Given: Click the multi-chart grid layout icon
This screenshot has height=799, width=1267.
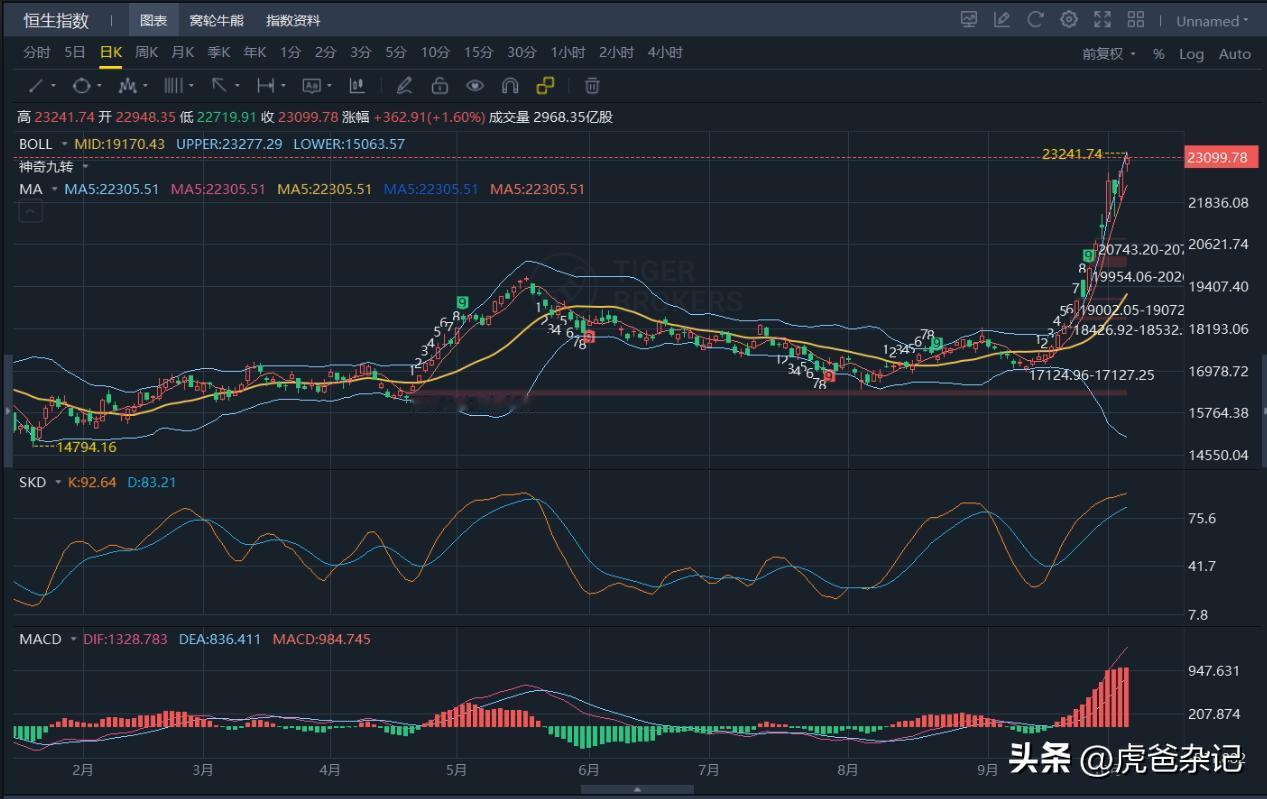Looking at the screenshot, I should 1136,19.
